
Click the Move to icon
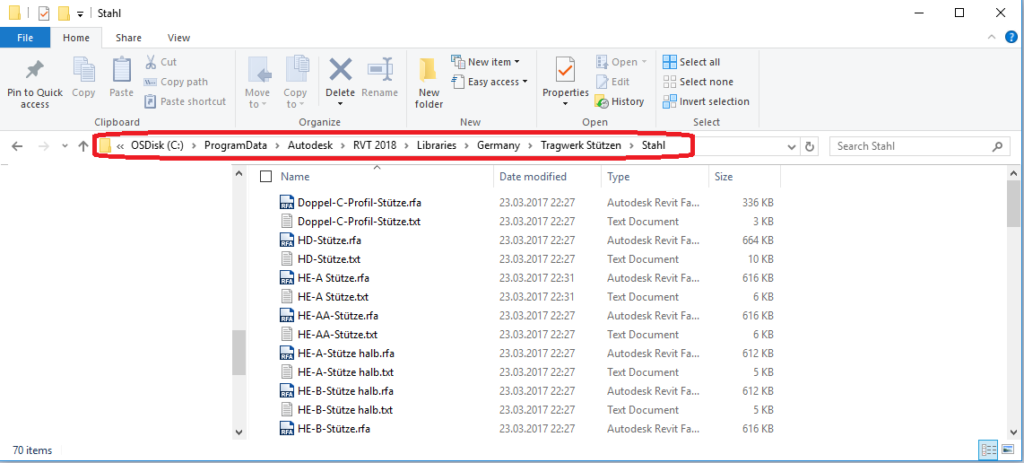pyautogui.click(x=259, y=71)
